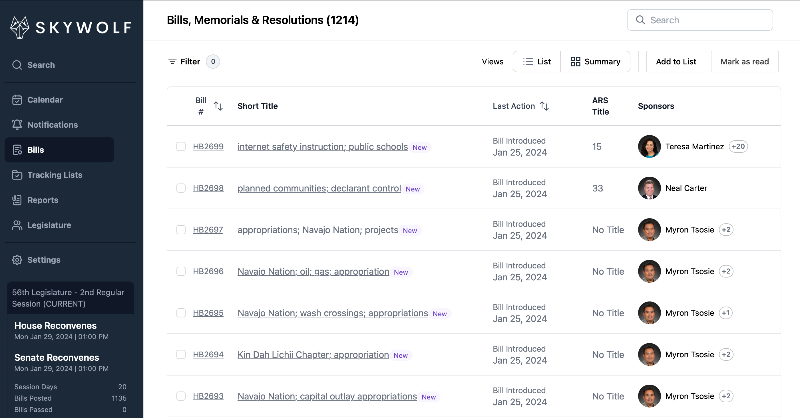Screen dimensions: 800x418
Task: Click the Legislature people icon
Action: (17, 225)
